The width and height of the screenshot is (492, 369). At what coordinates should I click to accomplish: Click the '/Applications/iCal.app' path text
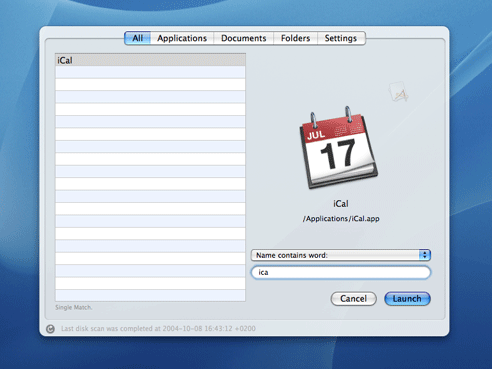point(341,219)
